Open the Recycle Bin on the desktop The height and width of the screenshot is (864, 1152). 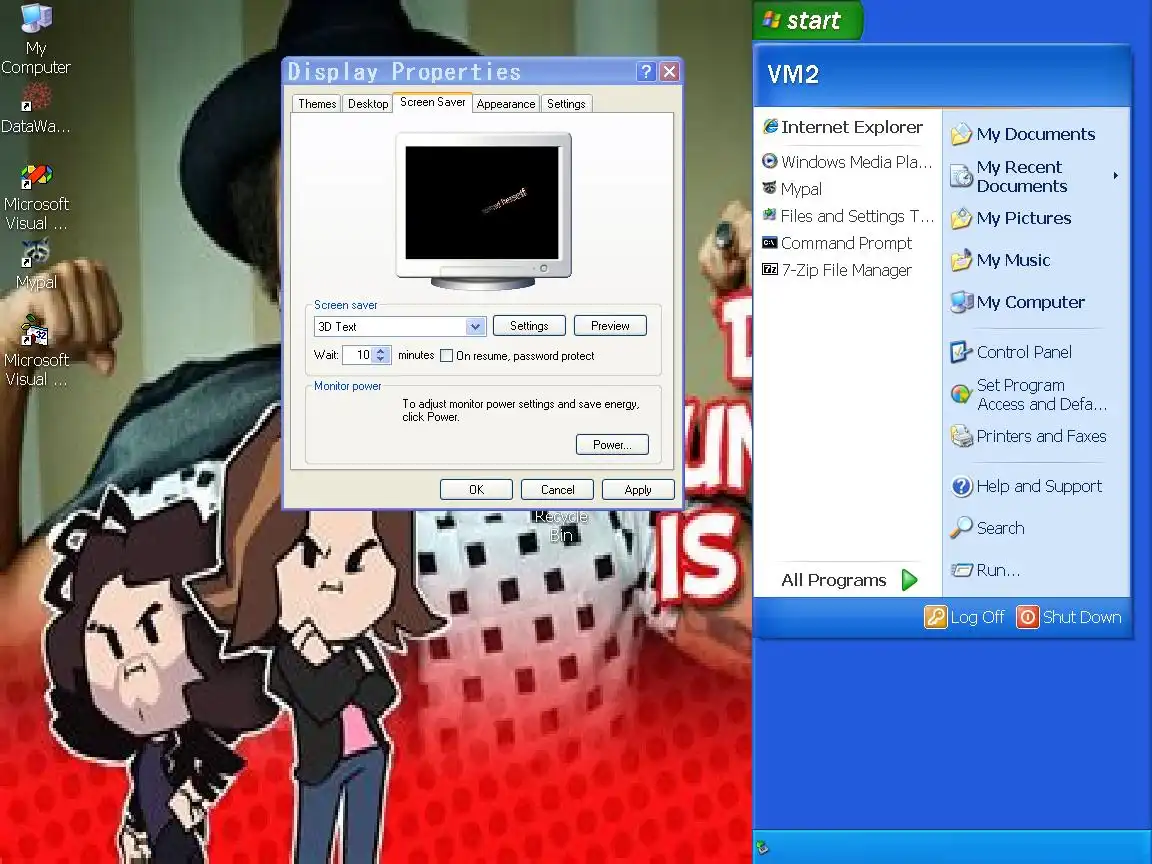(x=561, y=525)
